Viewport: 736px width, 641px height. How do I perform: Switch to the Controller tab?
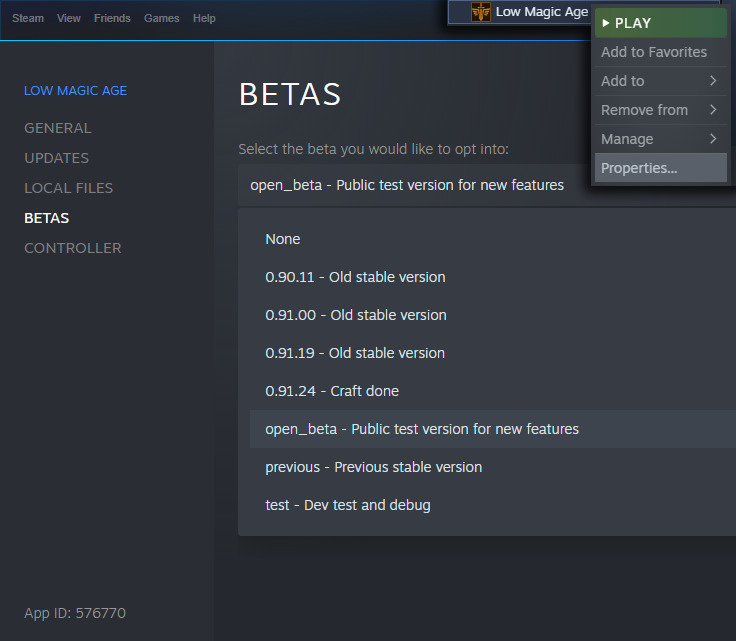73,248
